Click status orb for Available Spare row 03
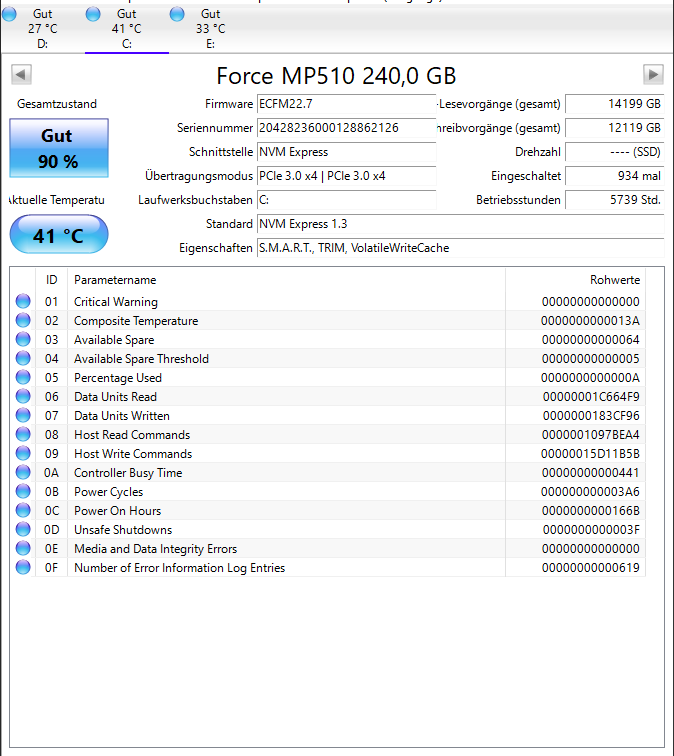 (x=23, y=339)
